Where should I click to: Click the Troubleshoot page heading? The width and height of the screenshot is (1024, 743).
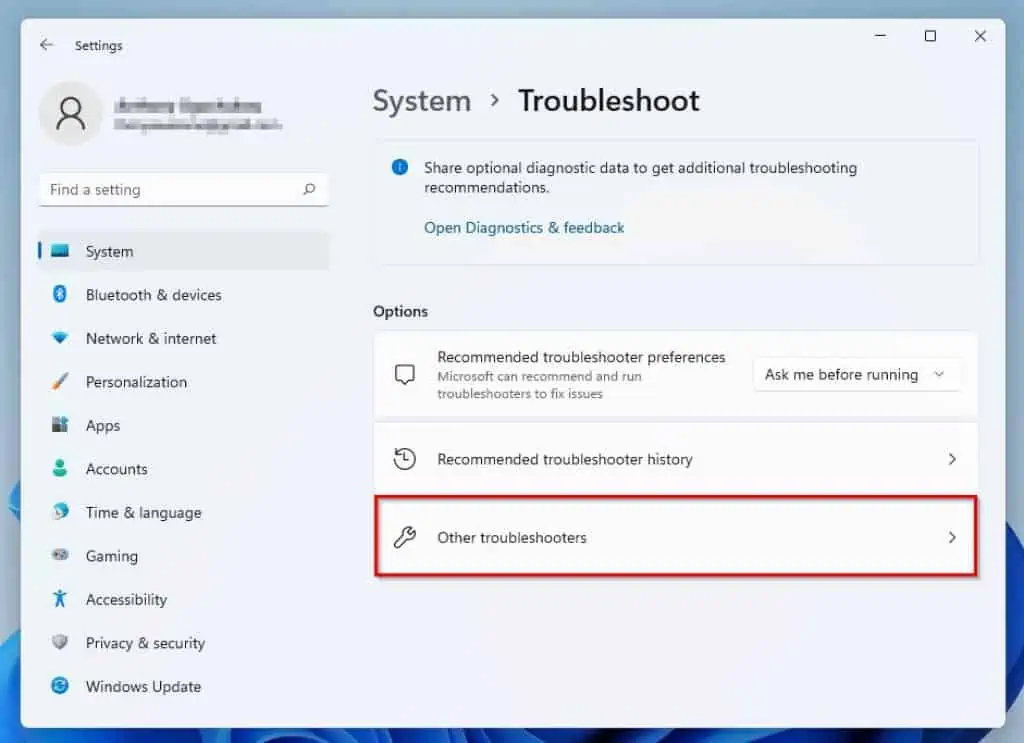point(609,101)
